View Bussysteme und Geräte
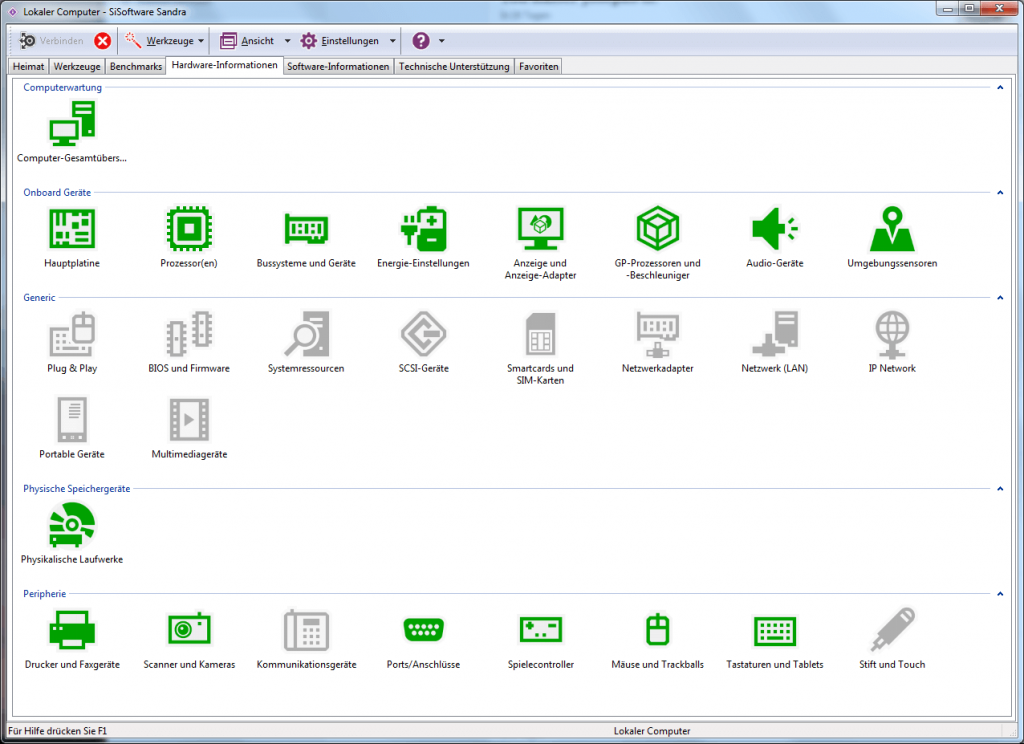The height and width of the screenshot is (744, 1024). [x=306, y=230]
